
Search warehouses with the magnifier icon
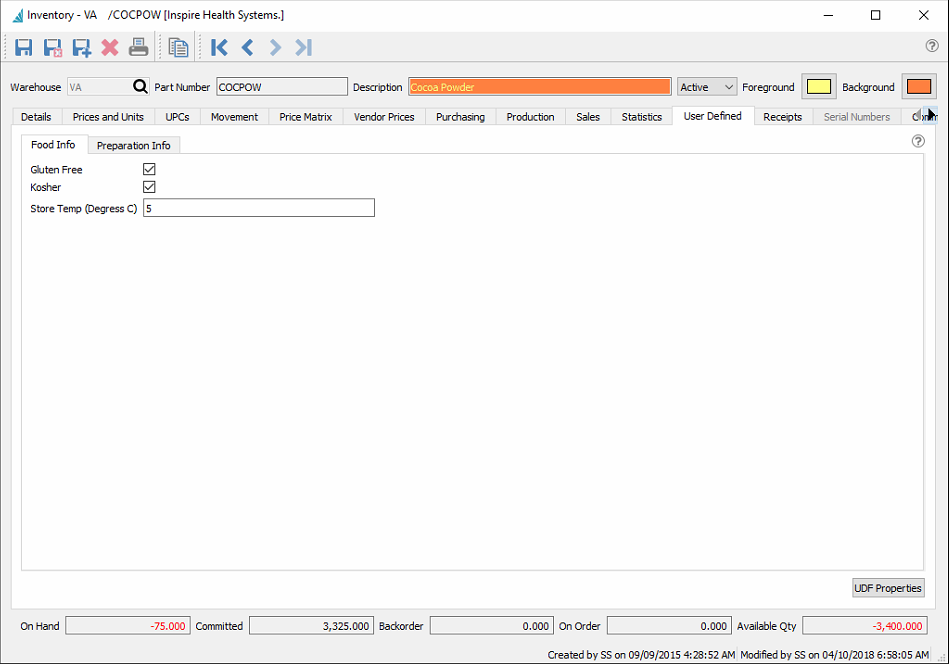(140, 87)
